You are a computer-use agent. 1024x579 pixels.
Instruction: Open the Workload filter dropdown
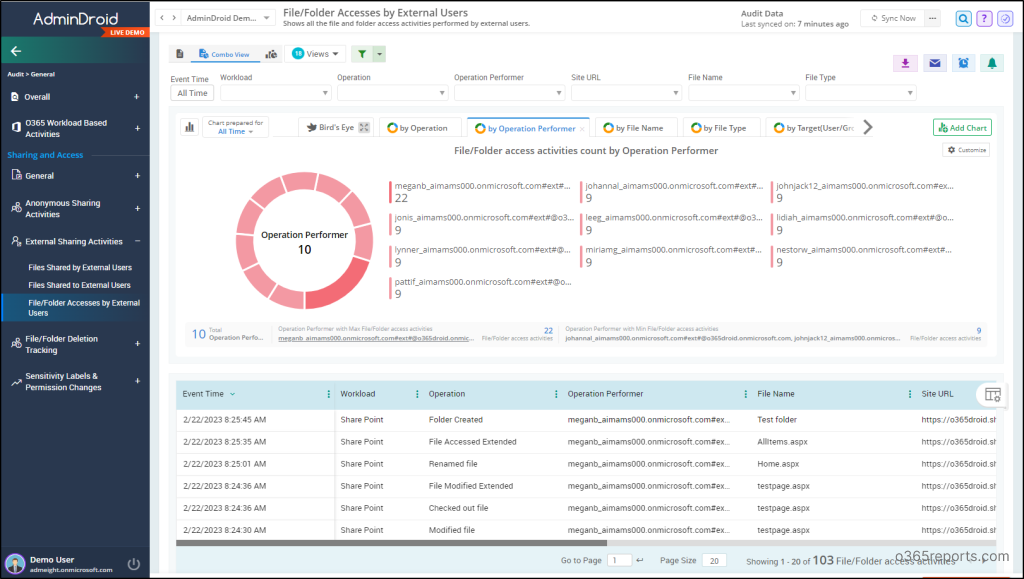click(x=276, y=93)
